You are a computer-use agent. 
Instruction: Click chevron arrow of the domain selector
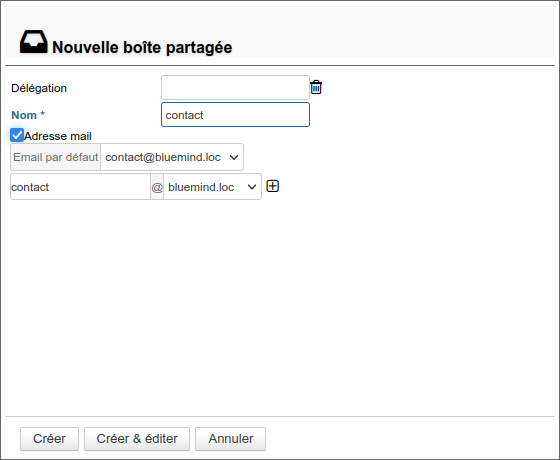click(x=252, y=187)
